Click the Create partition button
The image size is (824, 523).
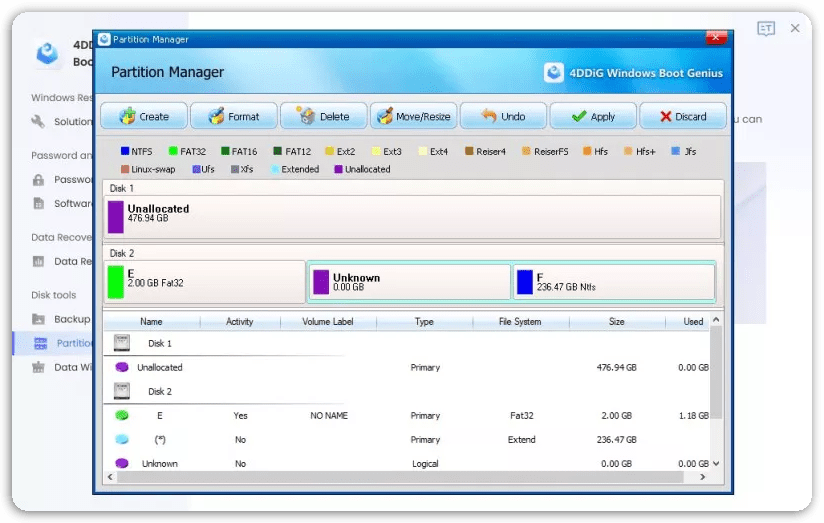[x=144, y=116]
